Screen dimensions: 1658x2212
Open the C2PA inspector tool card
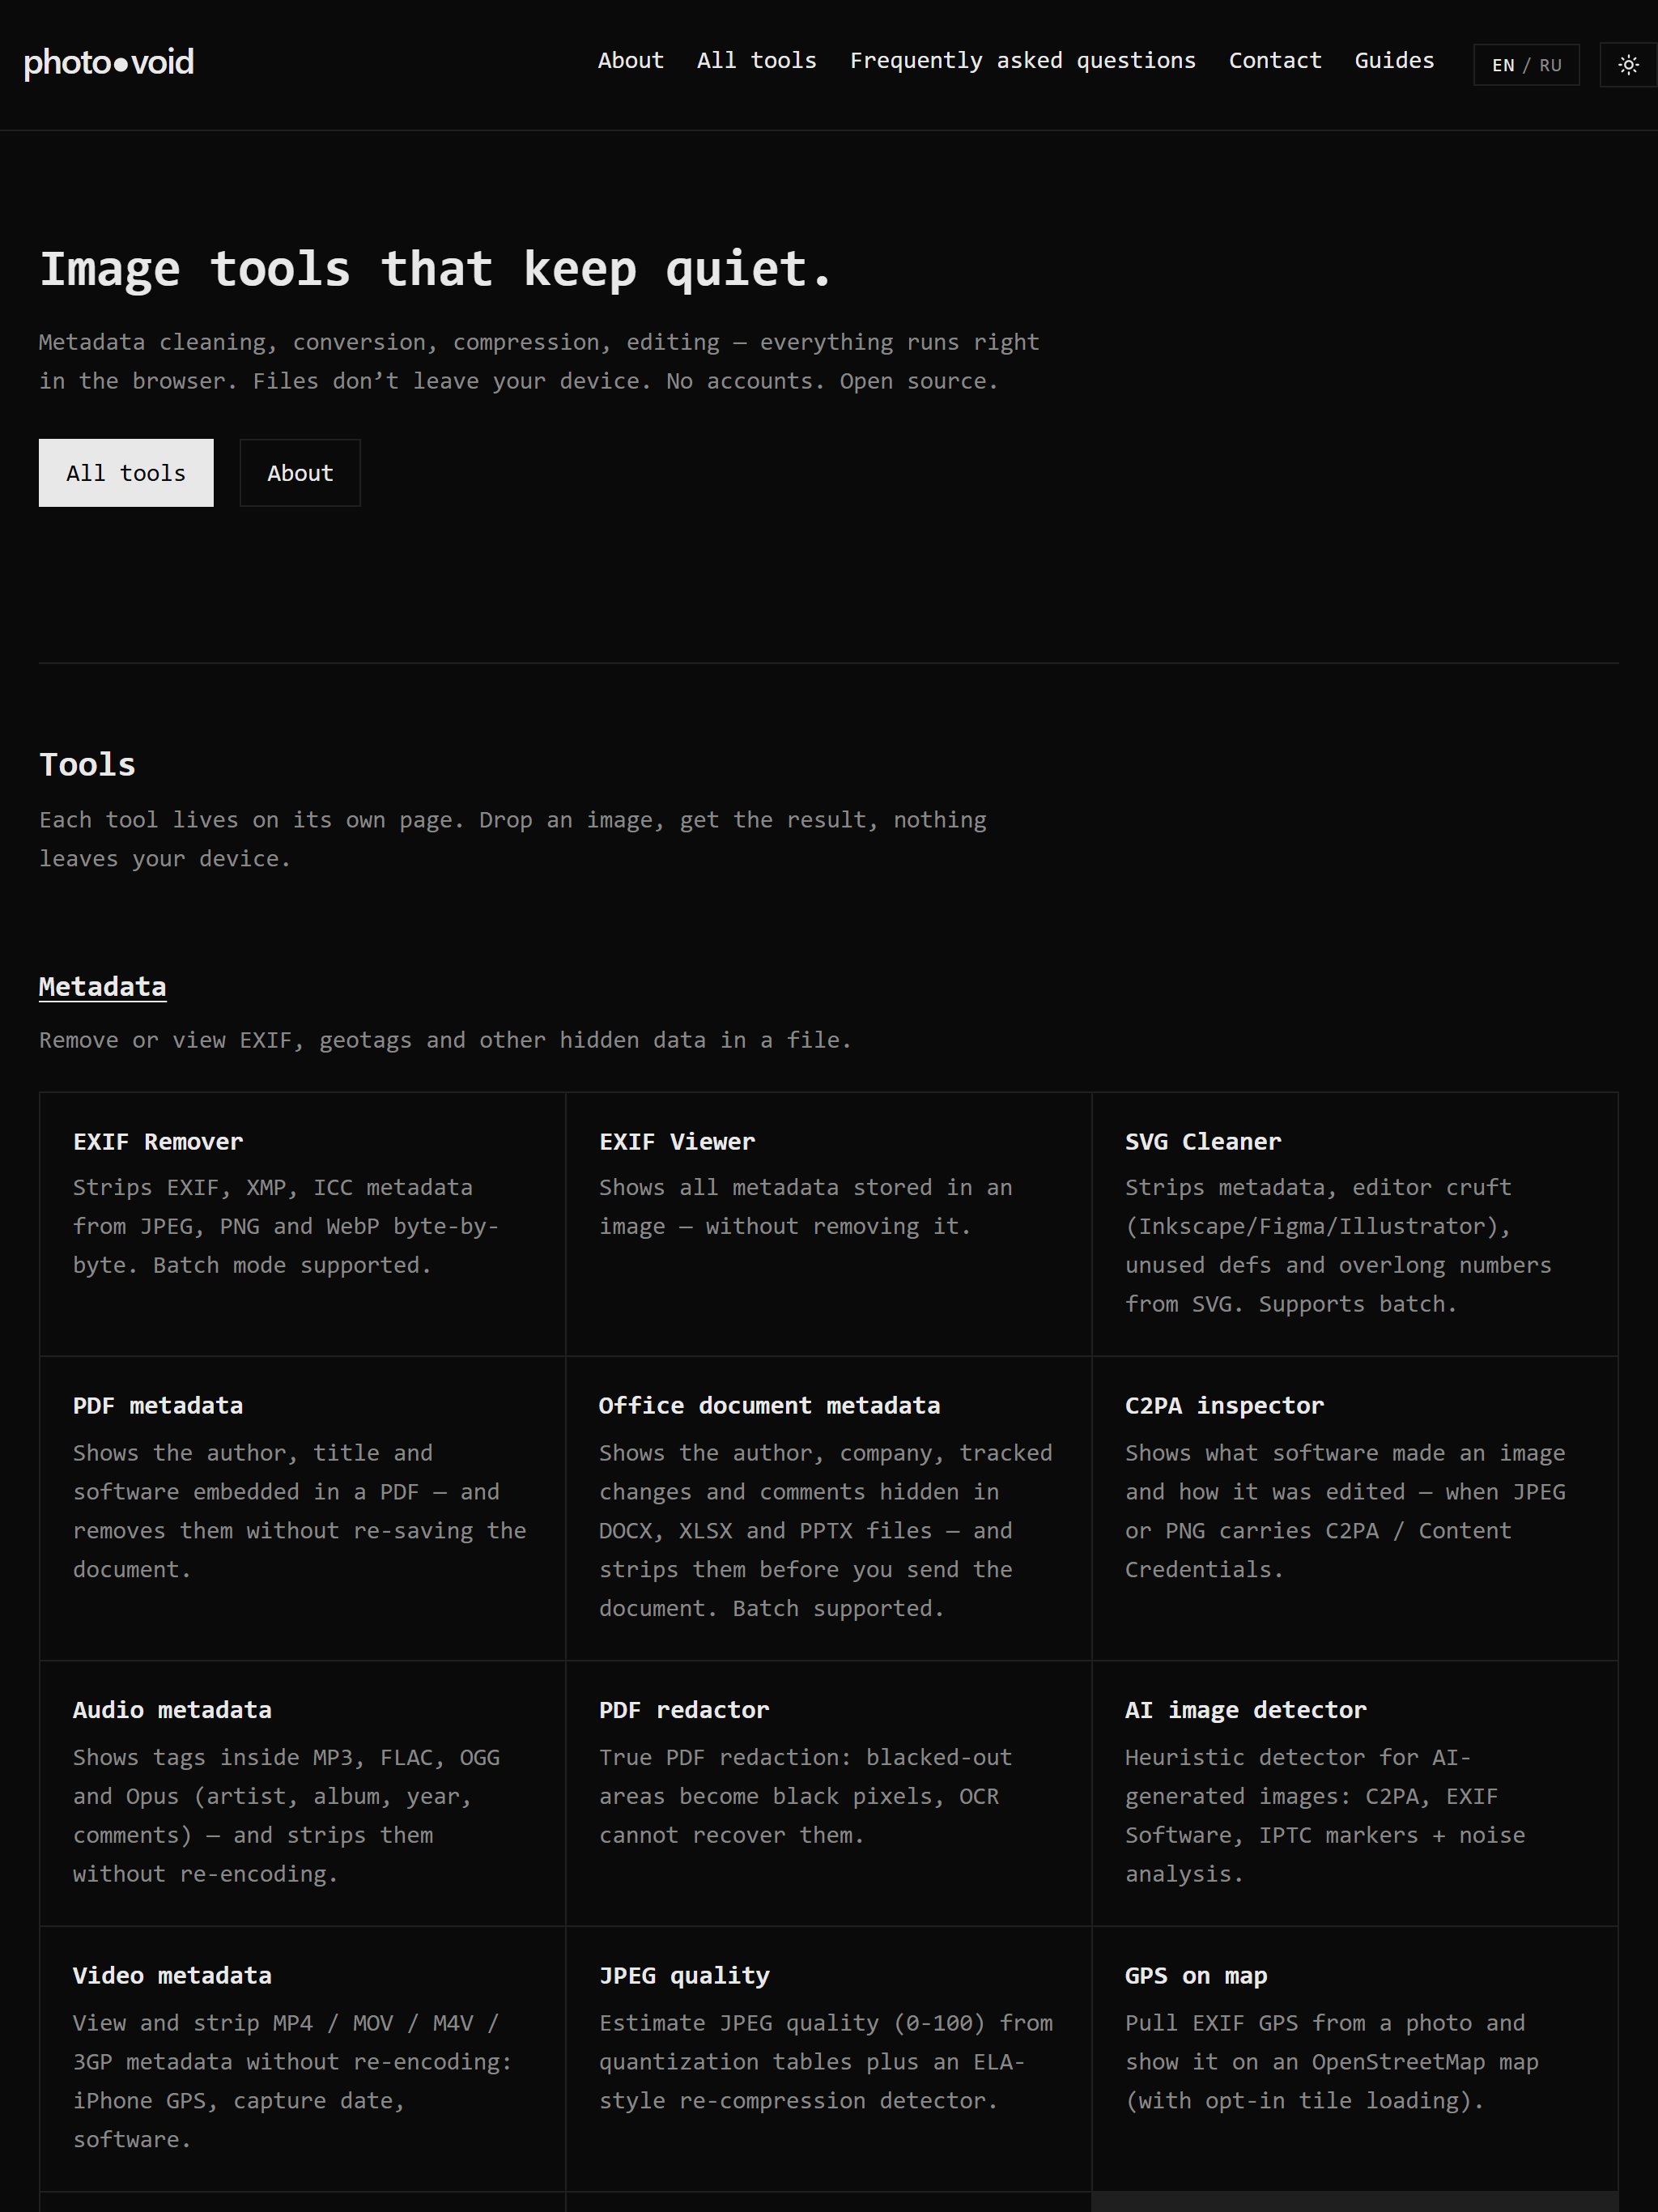tap(1354, 1508)
